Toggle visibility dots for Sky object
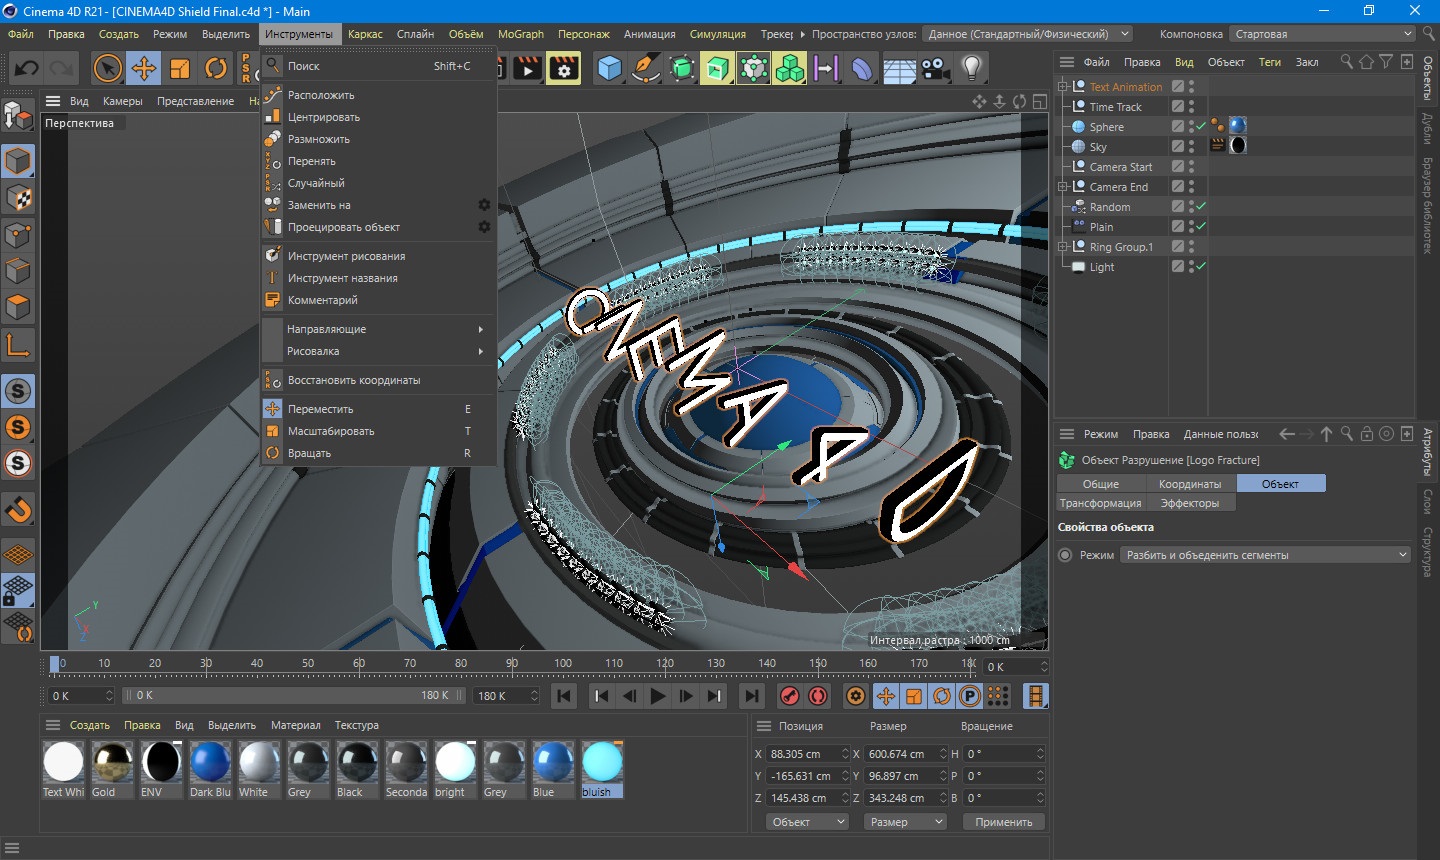The image size is (1440, 860). (x=1191, y=146)
